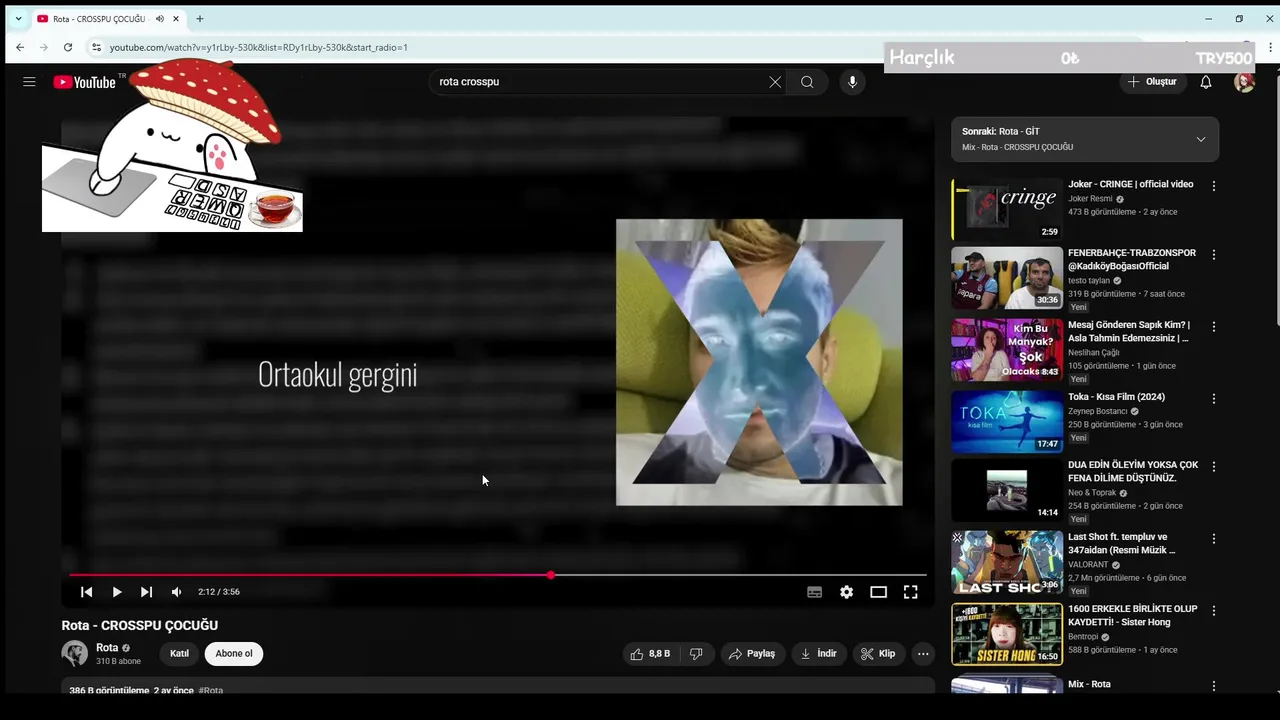Skip to next video in player

point(147,592)
